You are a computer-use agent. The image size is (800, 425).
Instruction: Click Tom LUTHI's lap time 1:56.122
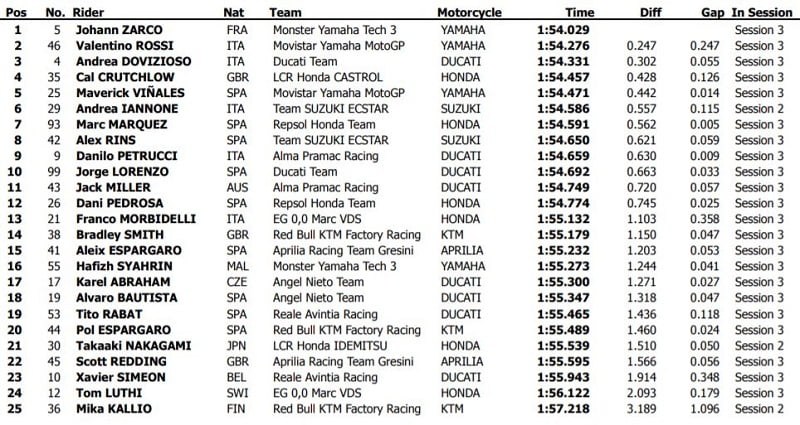tap(563, 393)
